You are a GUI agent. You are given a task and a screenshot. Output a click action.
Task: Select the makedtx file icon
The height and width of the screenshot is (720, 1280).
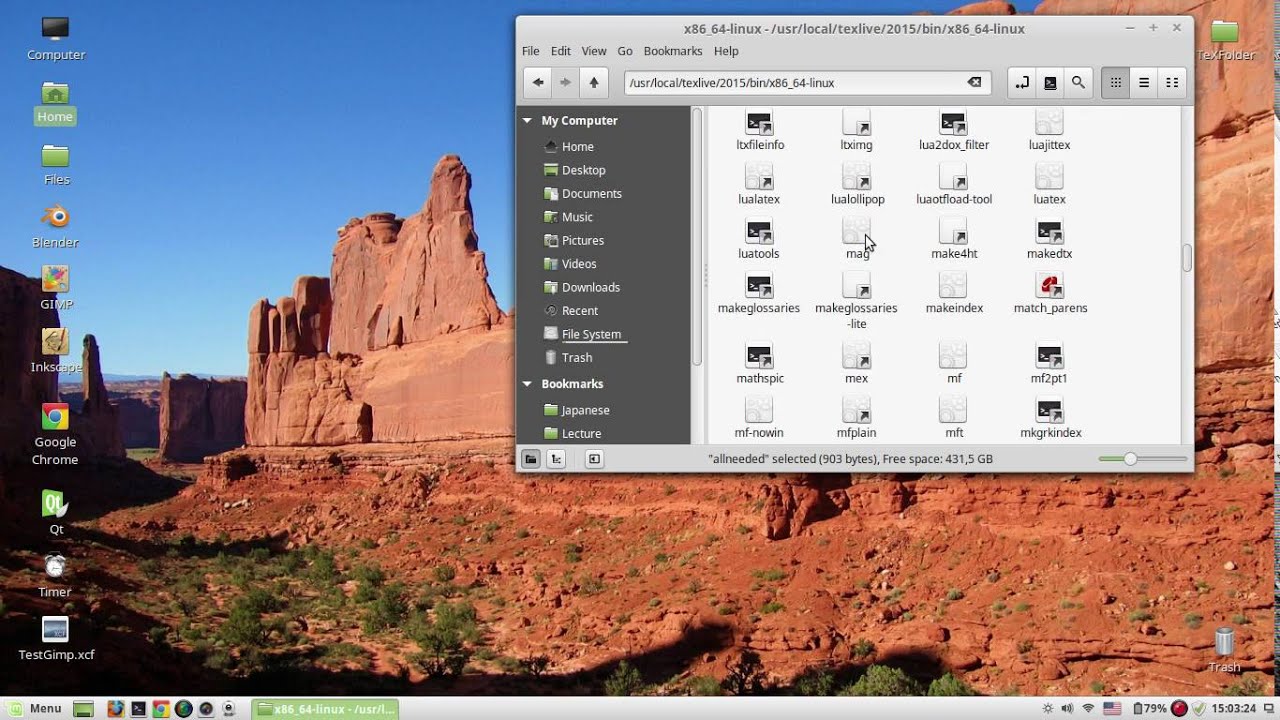click(x=1049, y=232)
